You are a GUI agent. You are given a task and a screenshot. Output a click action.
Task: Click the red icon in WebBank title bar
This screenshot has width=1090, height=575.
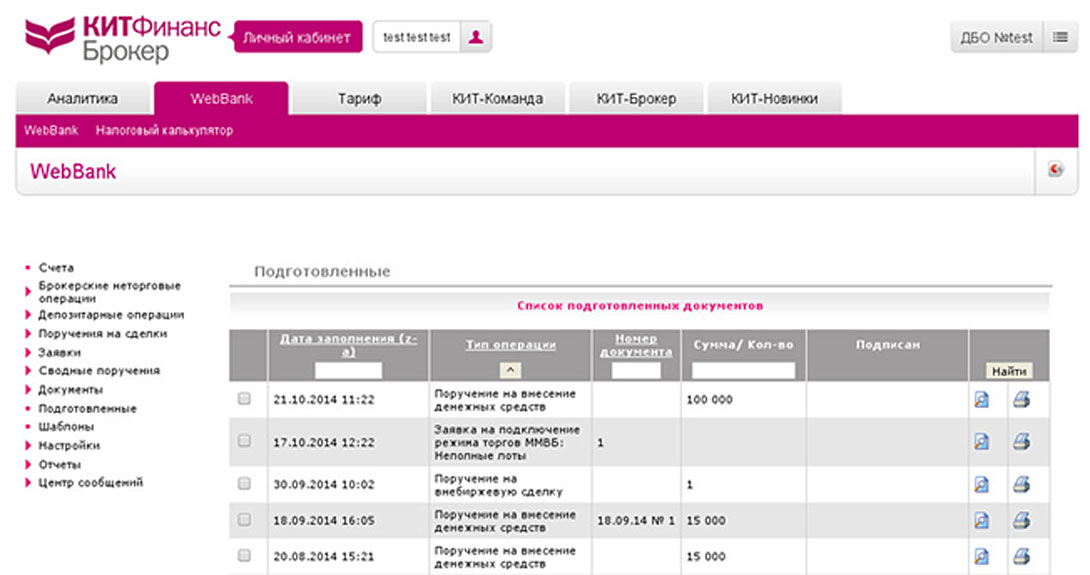click(x=1056, y=170)
